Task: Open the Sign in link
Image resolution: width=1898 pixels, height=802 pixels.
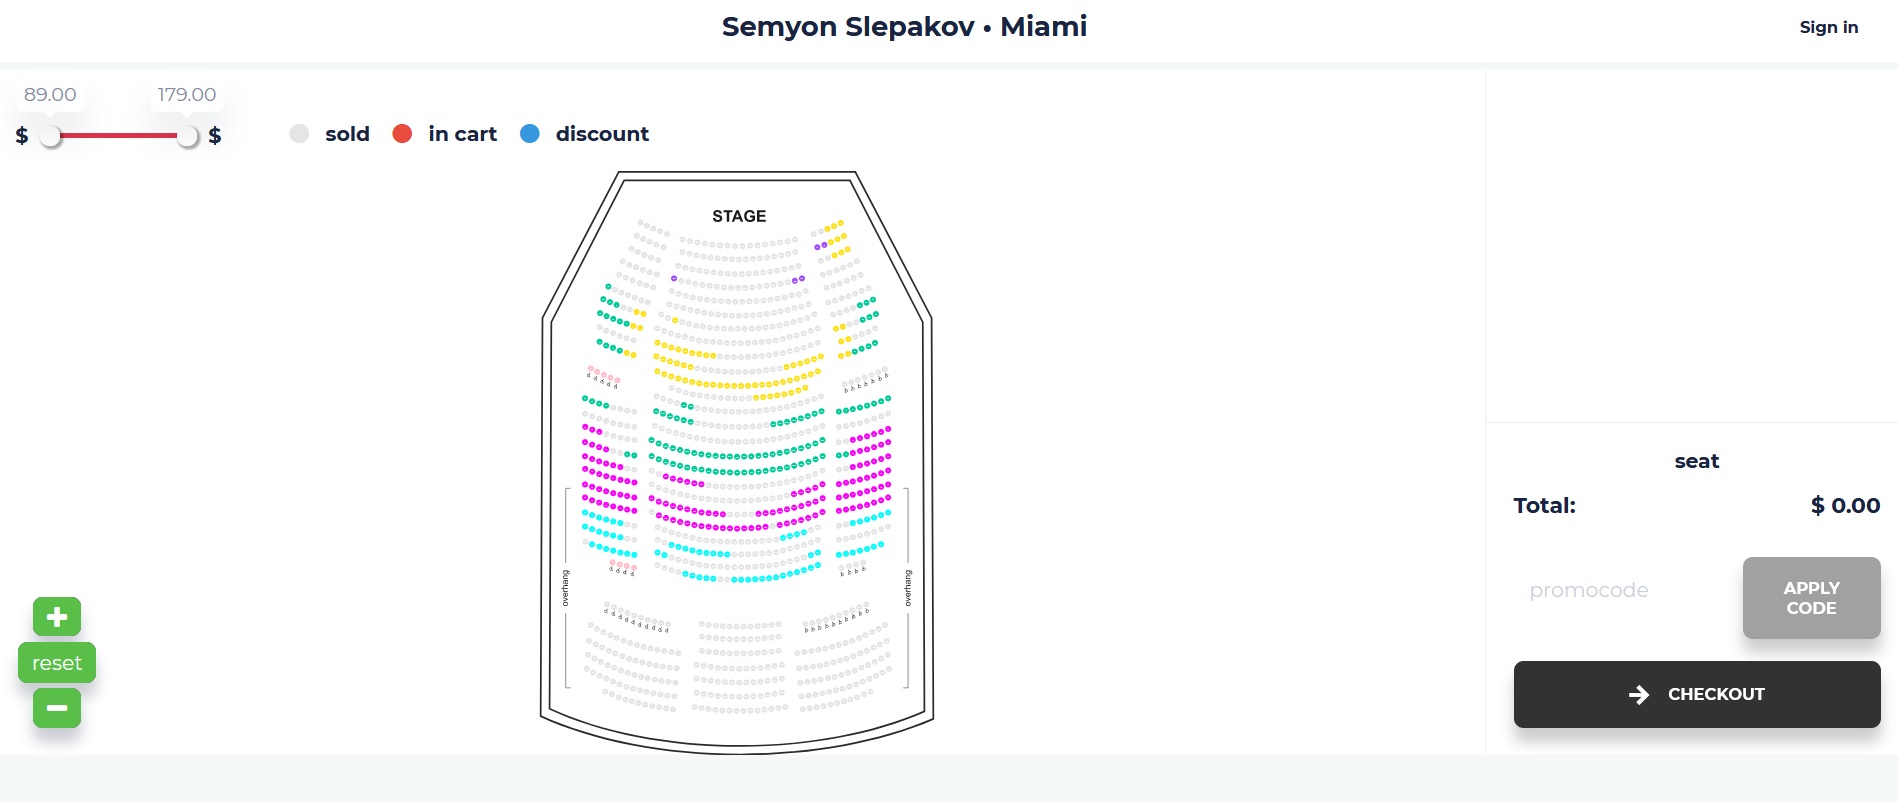Action: (1829, 27)
